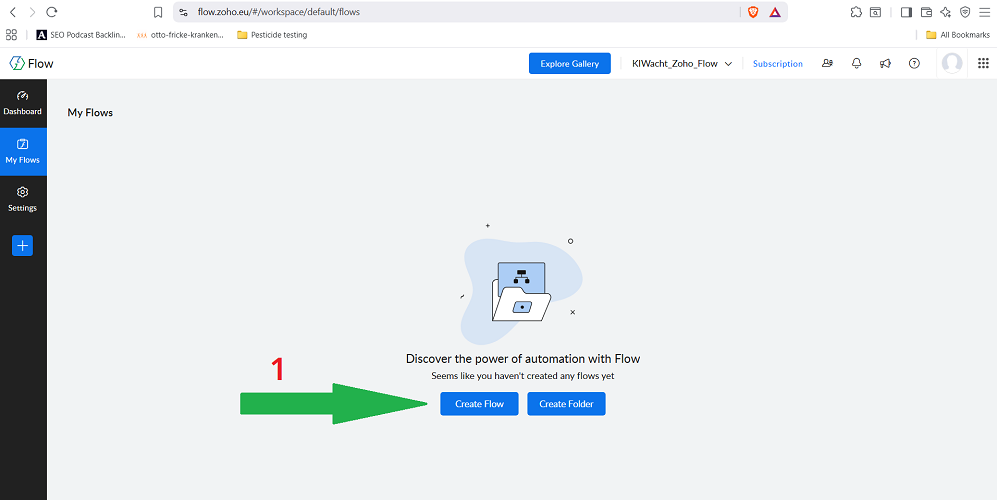Click the Zoho Flow logo
This screenshot has width=997, height=500.
tap(32, 63)
